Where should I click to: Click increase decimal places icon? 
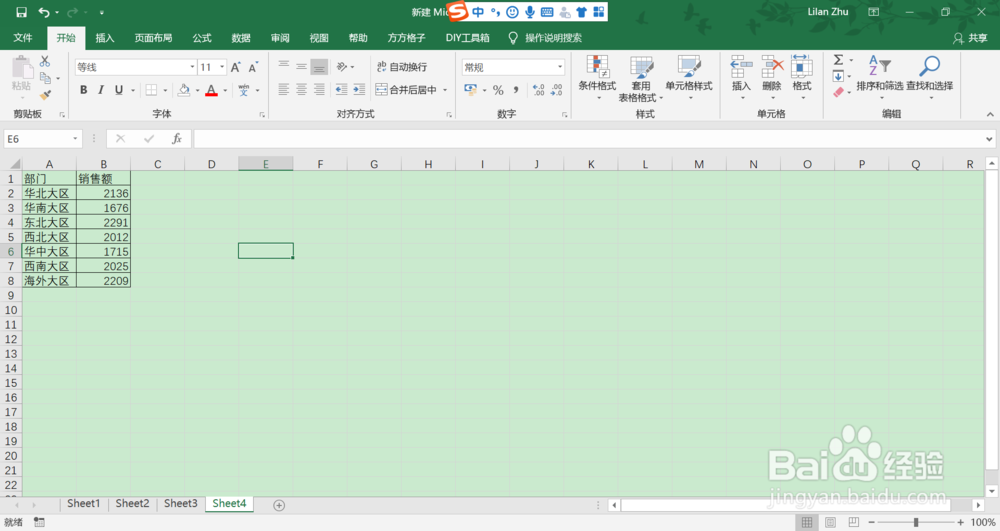coord(538,90)
